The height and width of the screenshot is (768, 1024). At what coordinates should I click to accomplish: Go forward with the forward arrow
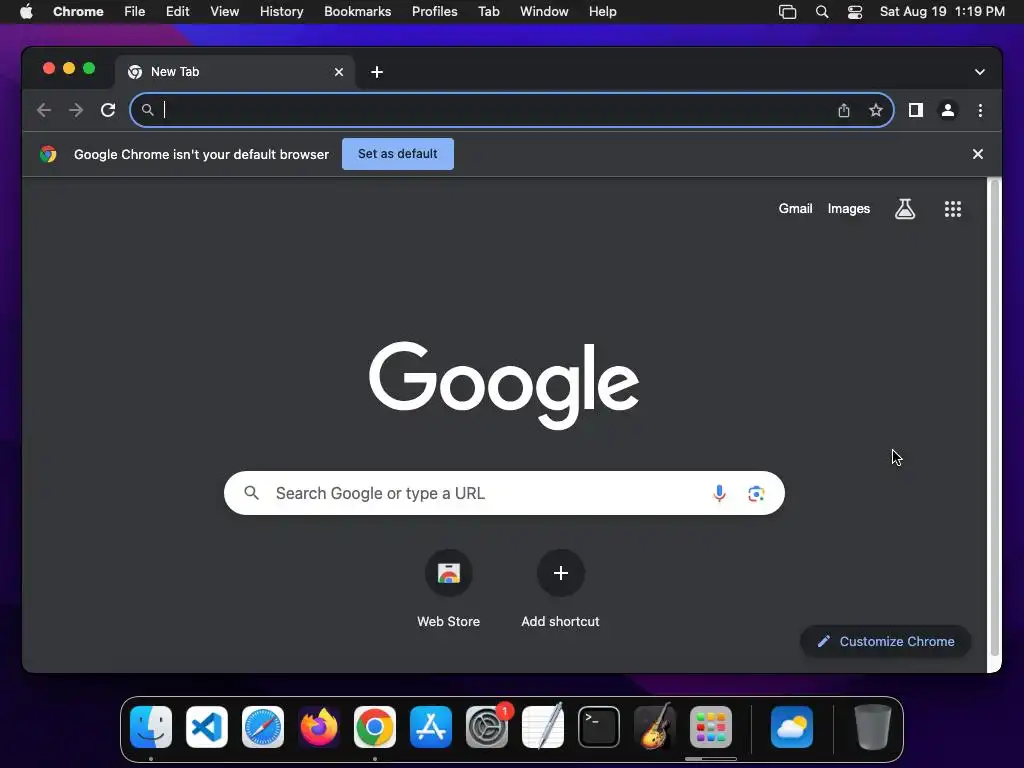click(x=76, y=110)
